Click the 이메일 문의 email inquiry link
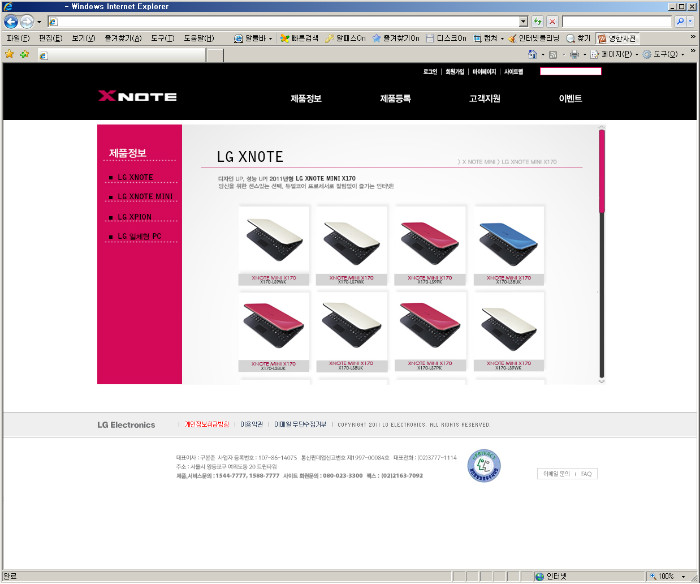The width and height of the screenshot is (700, 584). [556, 474]
